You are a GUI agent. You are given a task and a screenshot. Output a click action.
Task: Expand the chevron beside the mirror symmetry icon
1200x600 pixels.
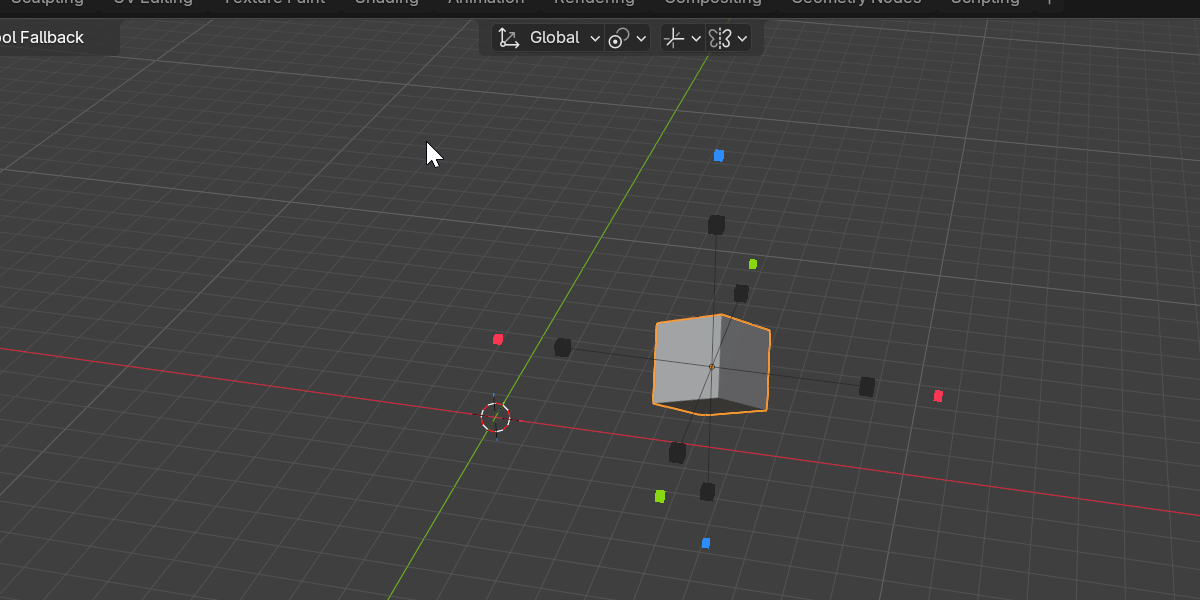742,38
